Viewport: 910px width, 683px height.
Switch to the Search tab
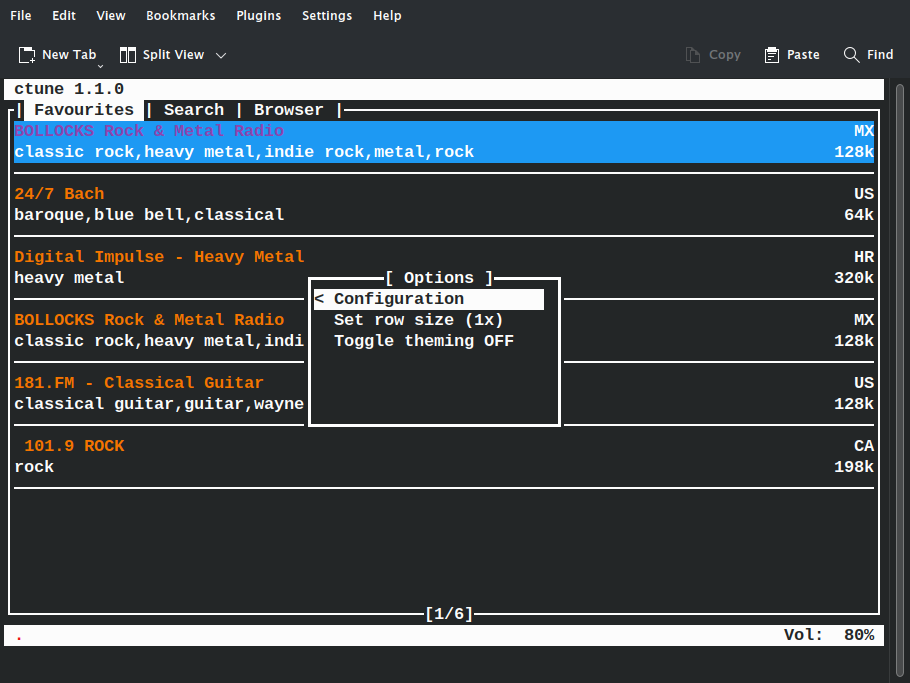(194, 110)
